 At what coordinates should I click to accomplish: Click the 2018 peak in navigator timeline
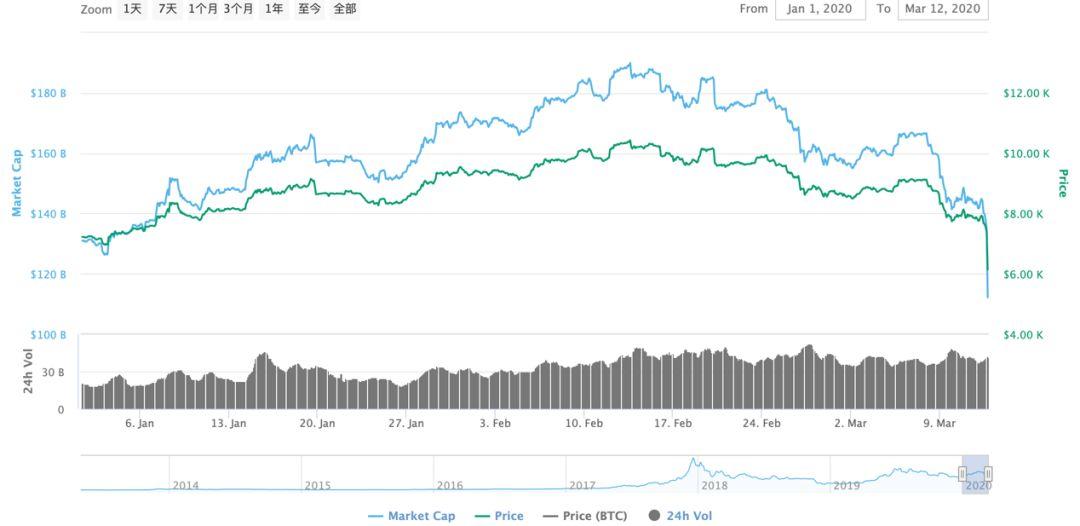[x=691, y=462]
